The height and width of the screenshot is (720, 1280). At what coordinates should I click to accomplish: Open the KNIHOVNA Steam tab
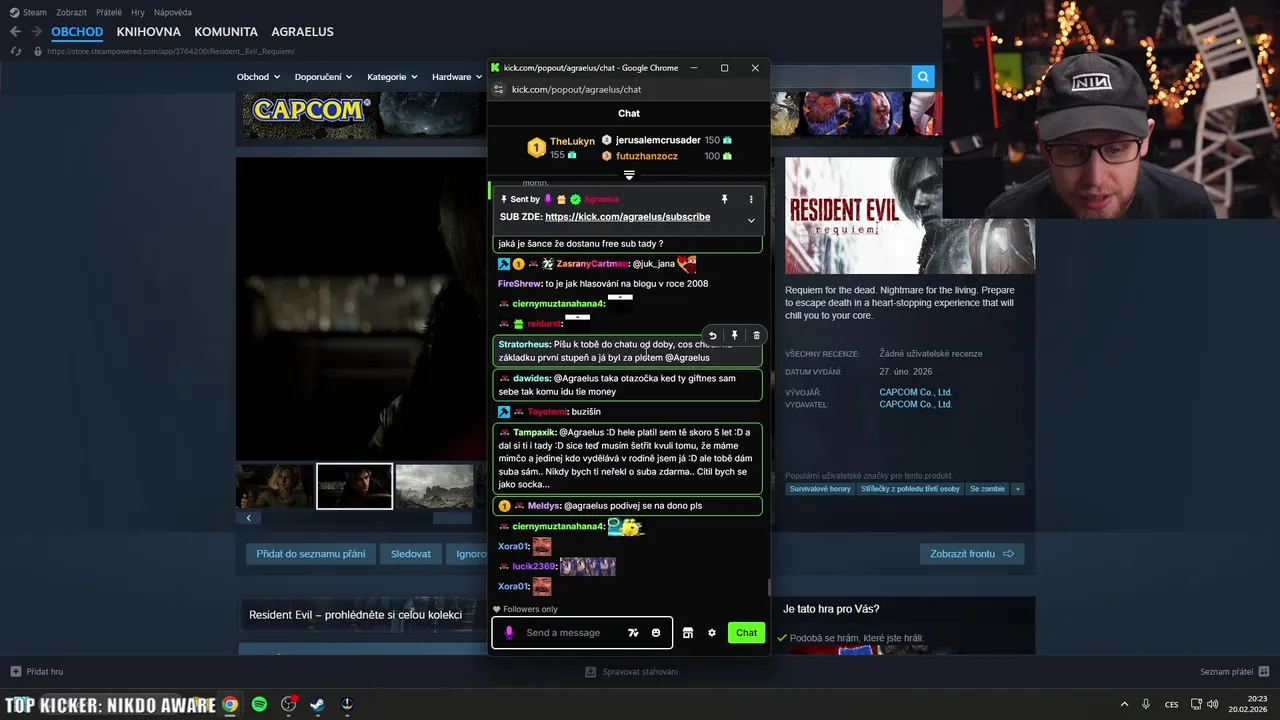[149, 32]
